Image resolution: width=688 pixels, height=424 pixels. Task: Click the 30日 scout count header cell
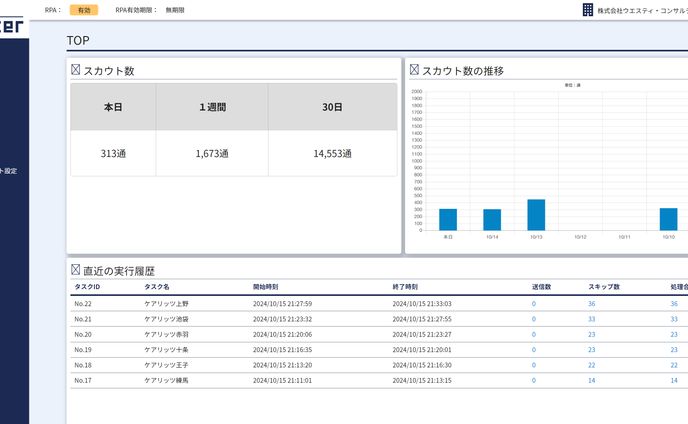pyautogui.click(x=332, y=107)
